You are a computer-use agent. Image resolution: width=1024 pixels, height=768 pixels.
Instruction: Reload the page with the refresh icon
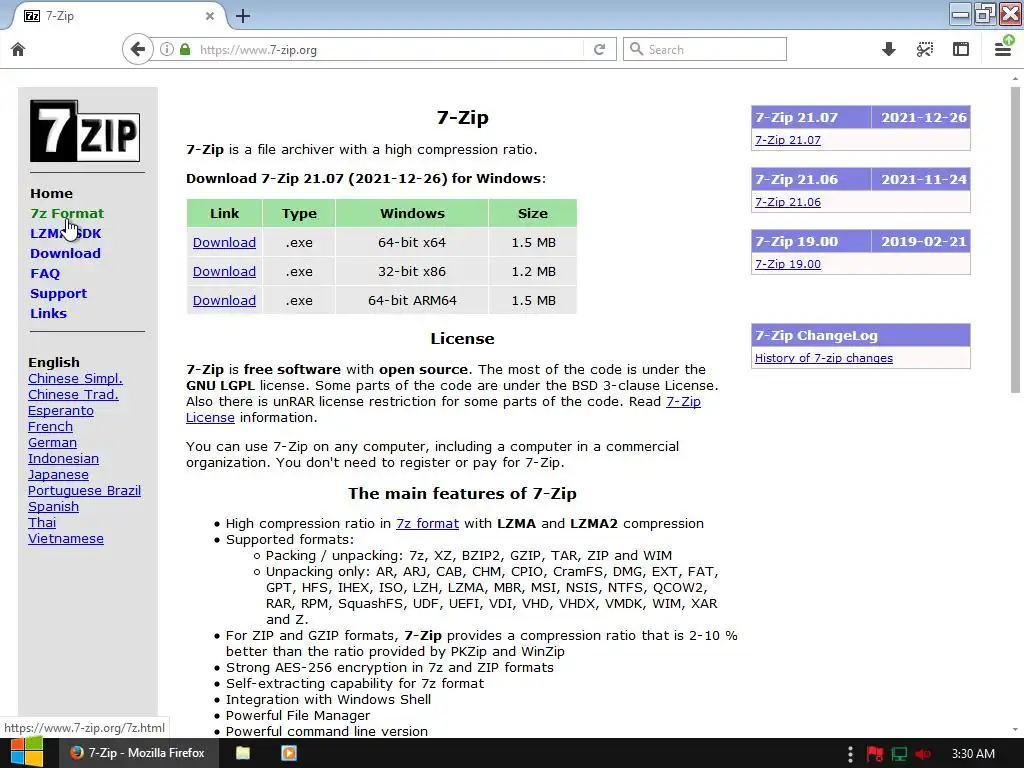coord(599,50)
